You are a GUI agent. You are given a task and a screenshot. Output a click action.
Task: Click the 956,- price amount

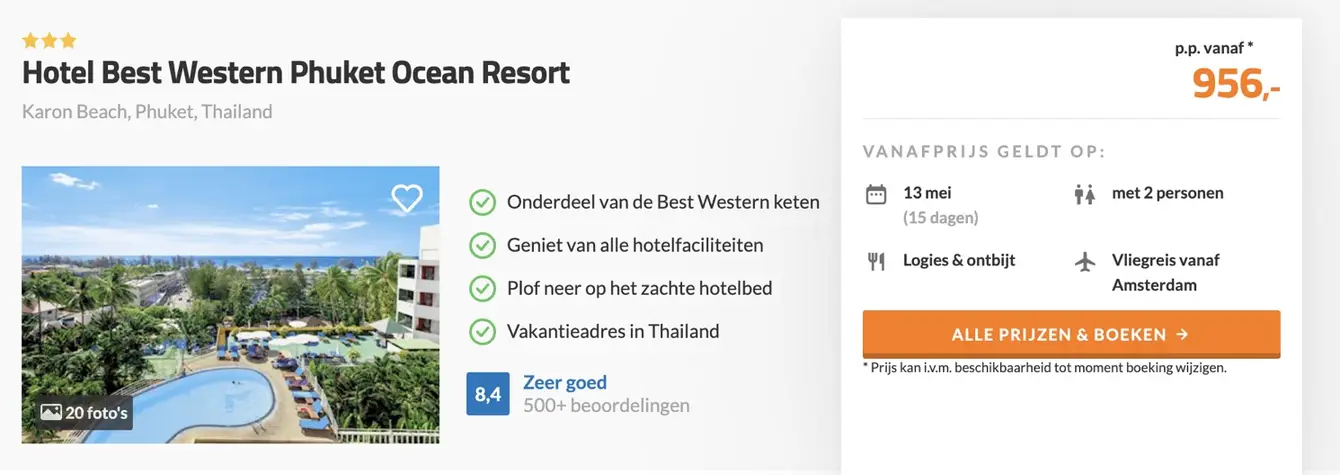click(1236, 86)
